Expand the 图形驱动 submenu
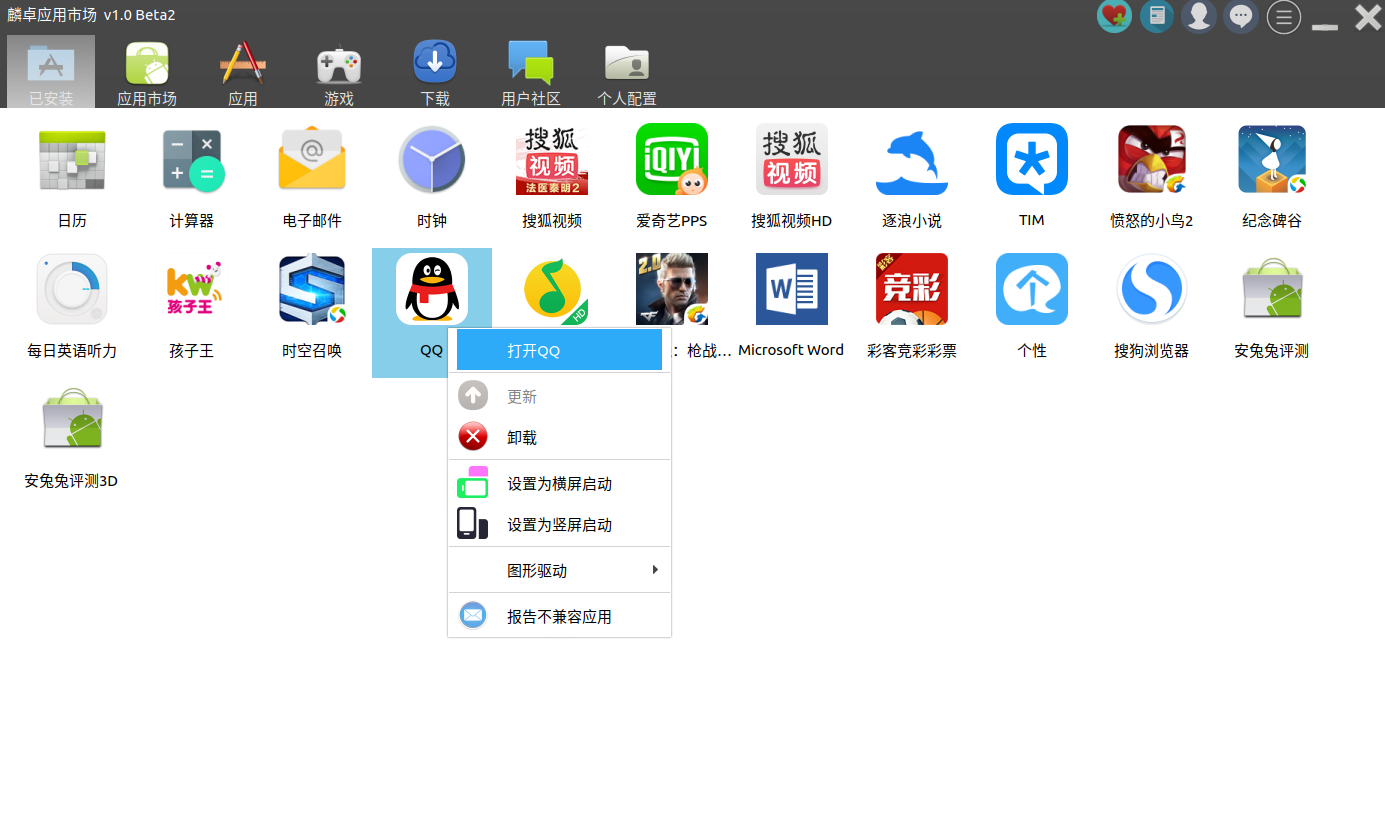This screenshot has width=1385, height=816. [559, 570]
